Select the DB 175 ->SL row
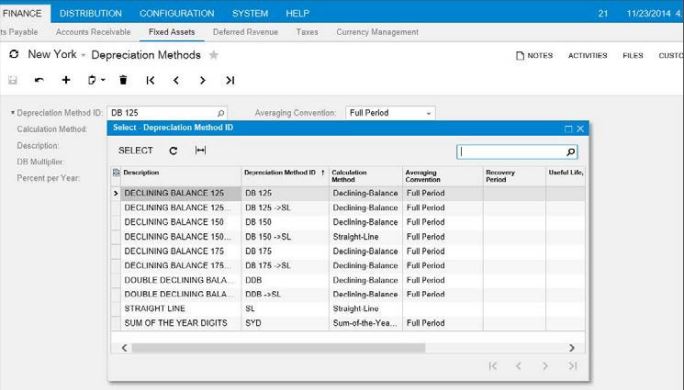The width and height of the screenshot is (684, 390). pos(348,266)
